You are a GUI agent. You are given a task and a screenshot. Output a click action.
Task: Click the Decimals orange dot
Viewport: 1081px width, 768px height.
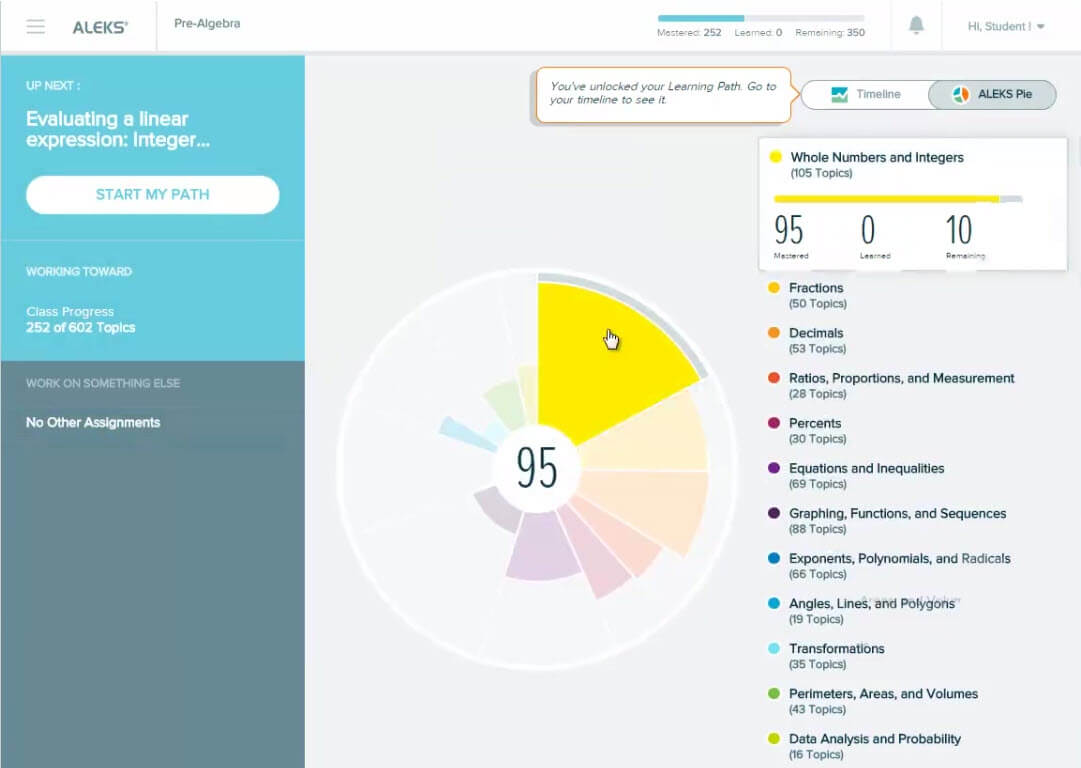[x=774, y=332]
